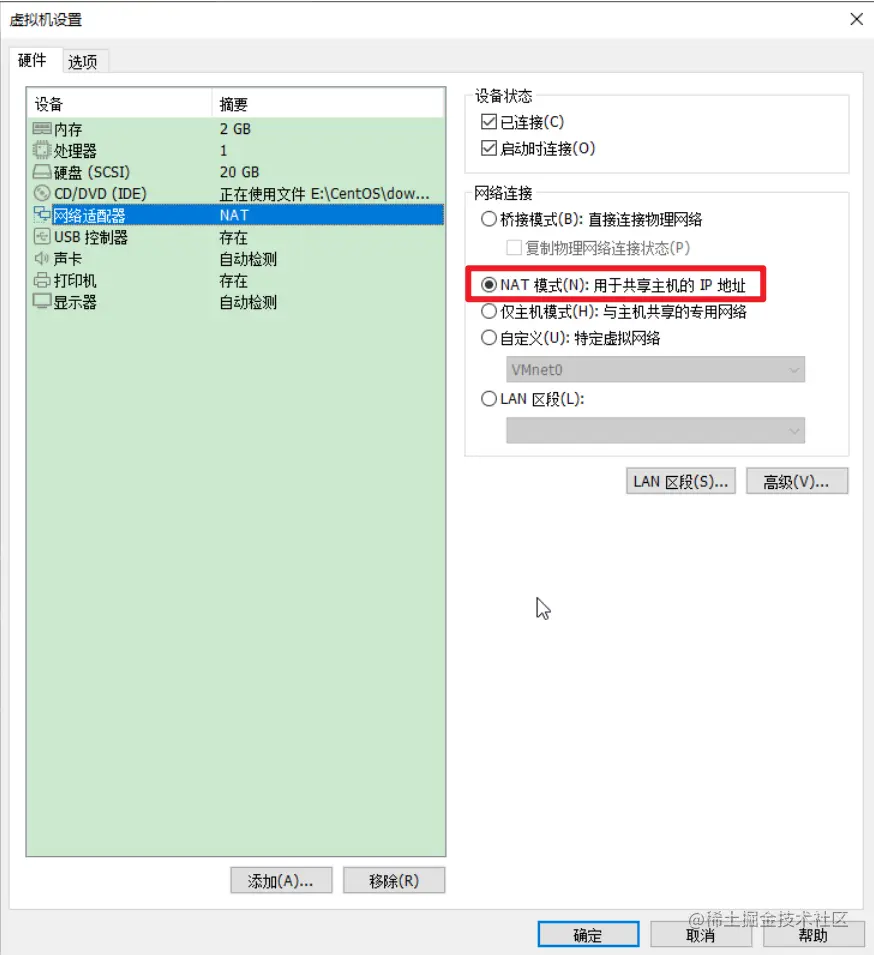Uncheck the 已连接(C) connected checkbox
The width and height of the screenshot is (874, 955).
[488, 122]
